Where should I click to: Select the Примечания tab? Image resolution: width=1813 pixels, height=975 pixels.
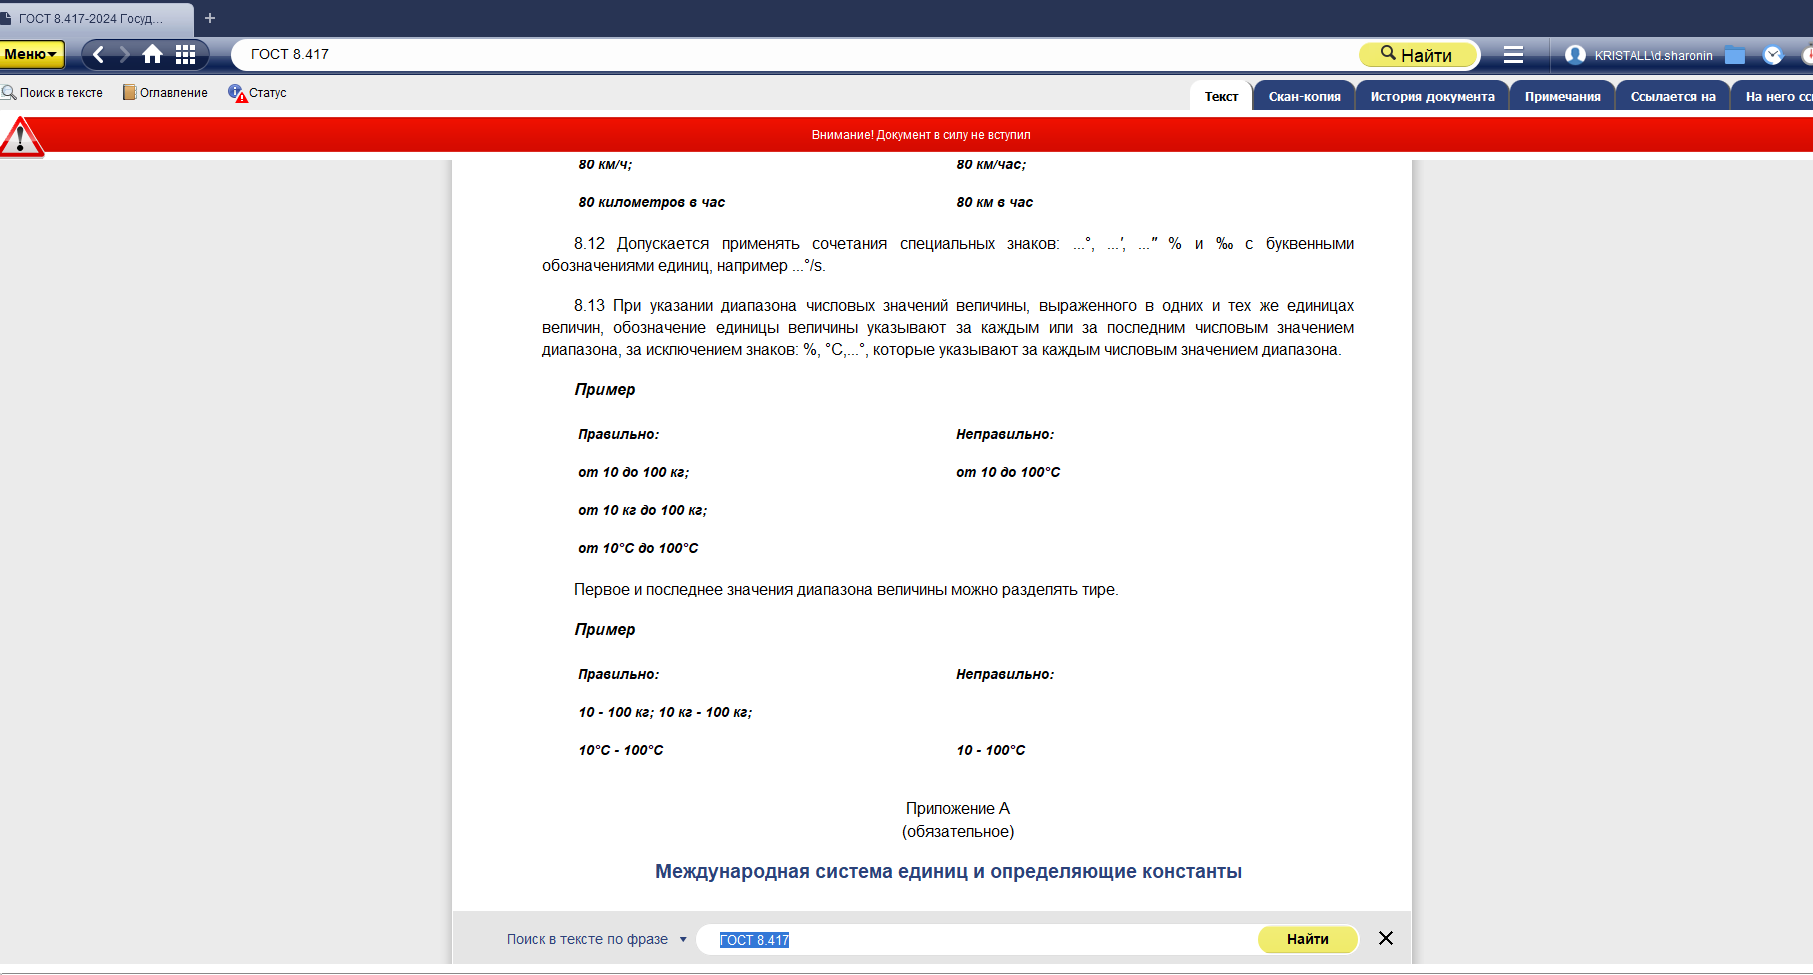coord(1562,96)
